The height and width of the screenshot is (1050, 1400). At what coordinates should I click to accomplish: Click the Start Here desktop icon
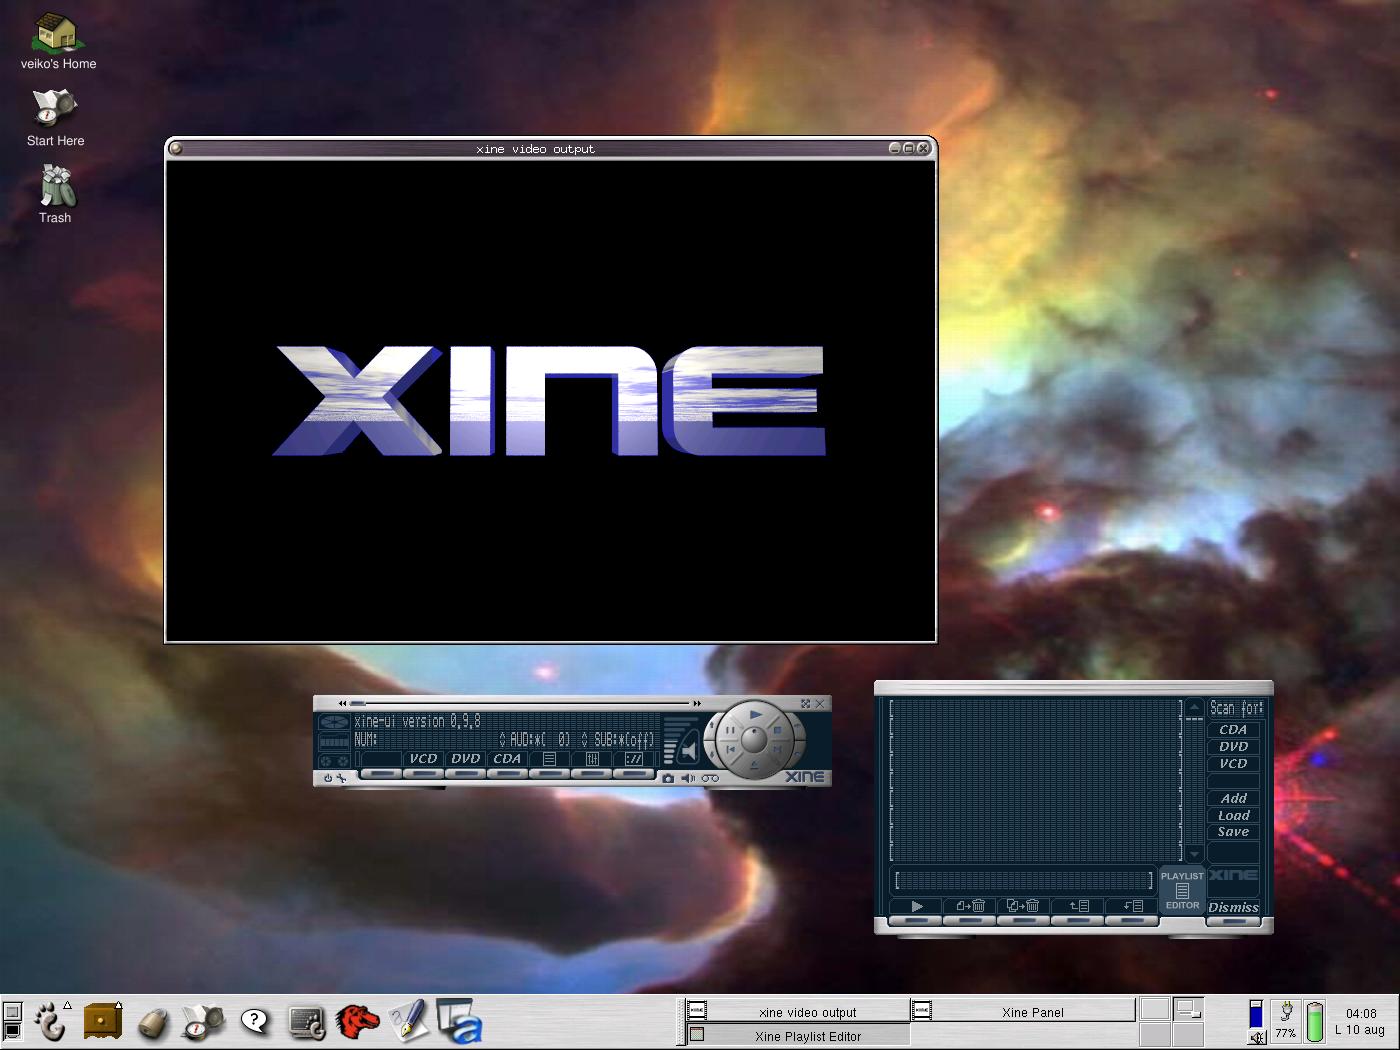tap(55, 118)
